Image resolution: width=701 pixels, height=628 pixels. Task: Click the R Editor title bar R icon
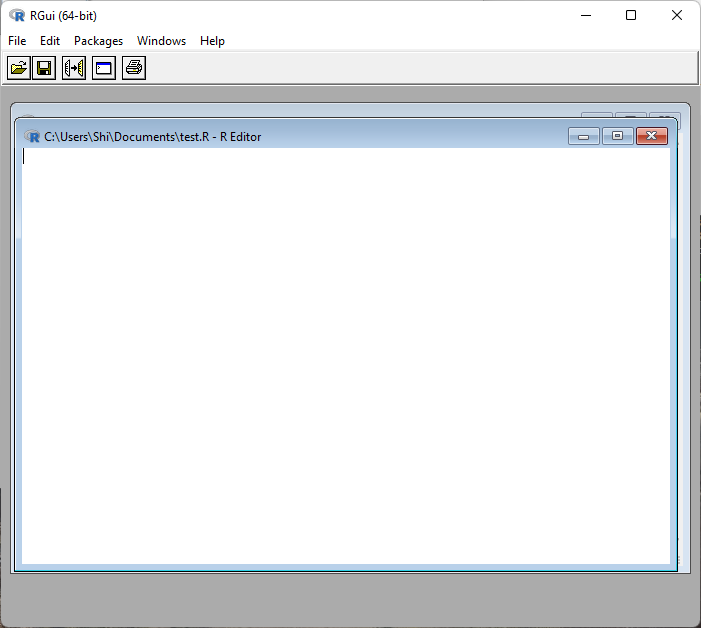[32, 136]
